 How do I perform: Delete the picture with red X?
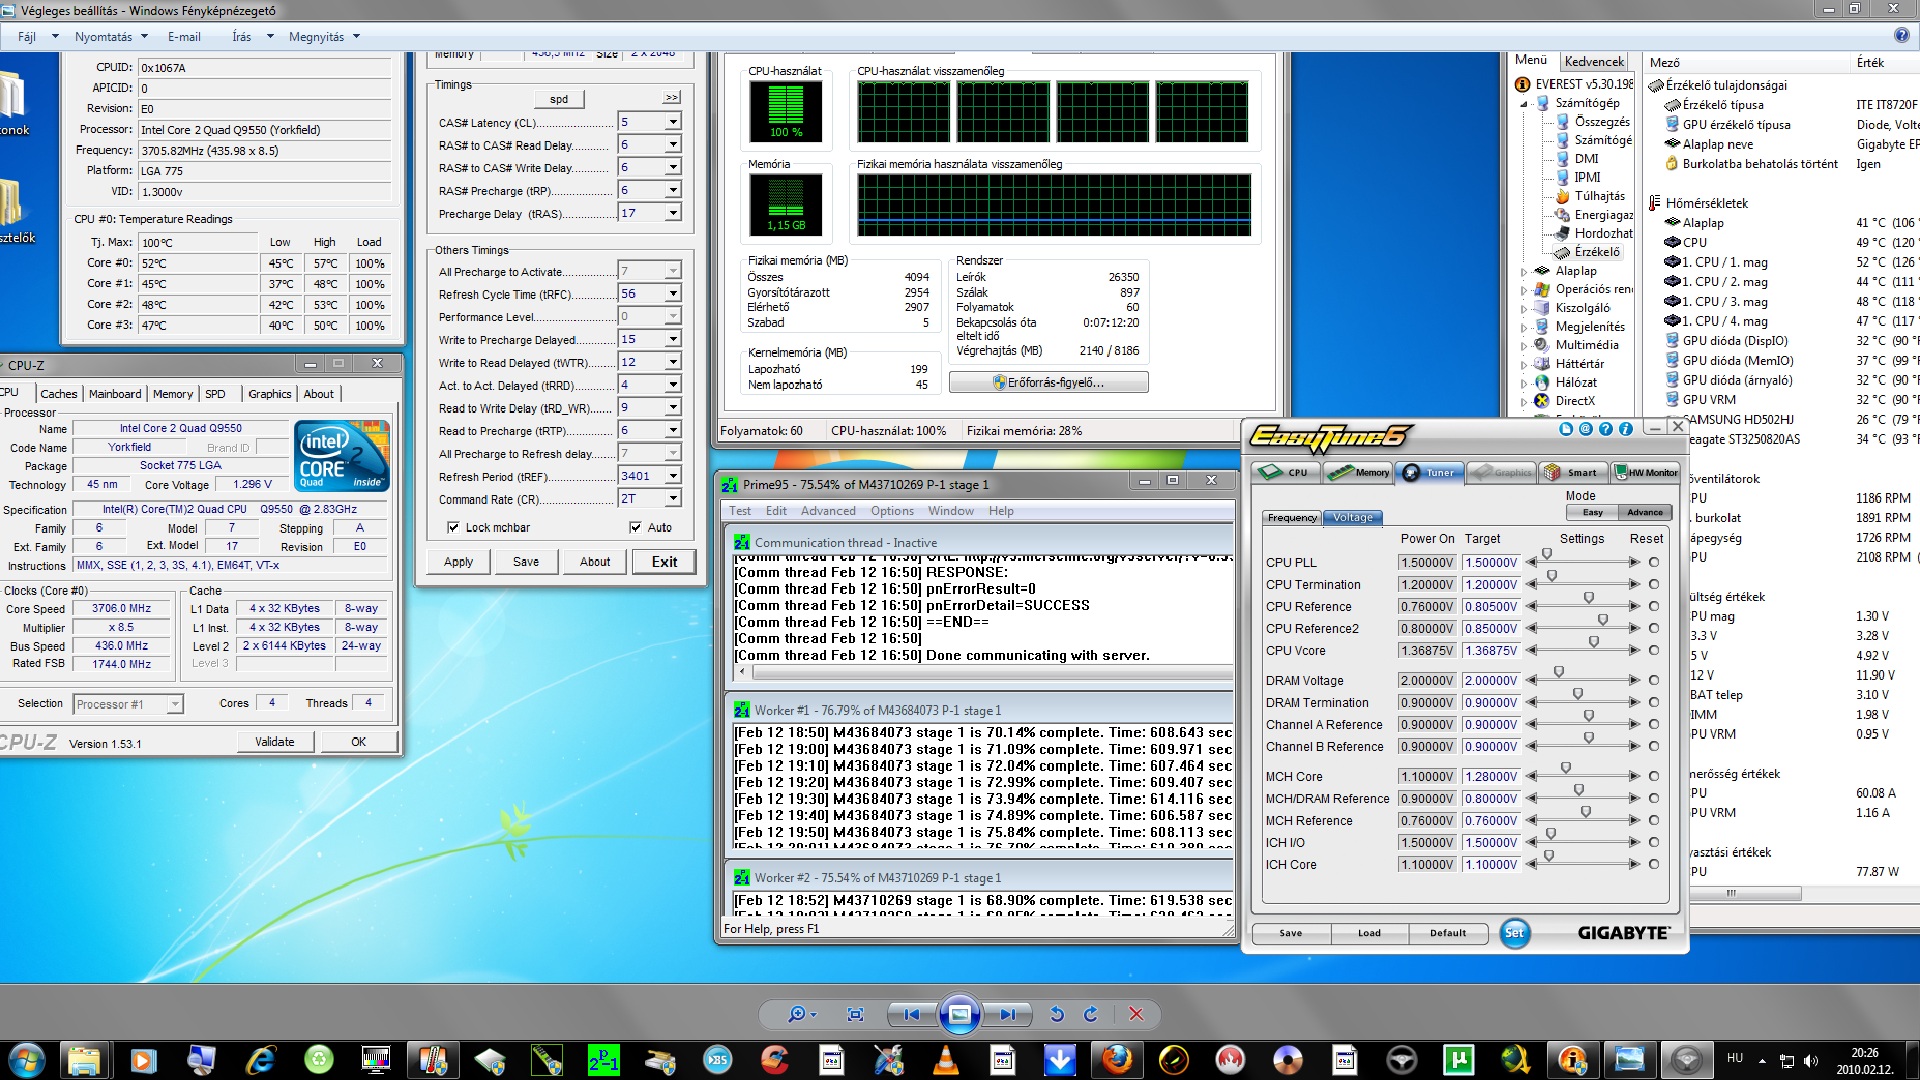coord(1136,1014)
